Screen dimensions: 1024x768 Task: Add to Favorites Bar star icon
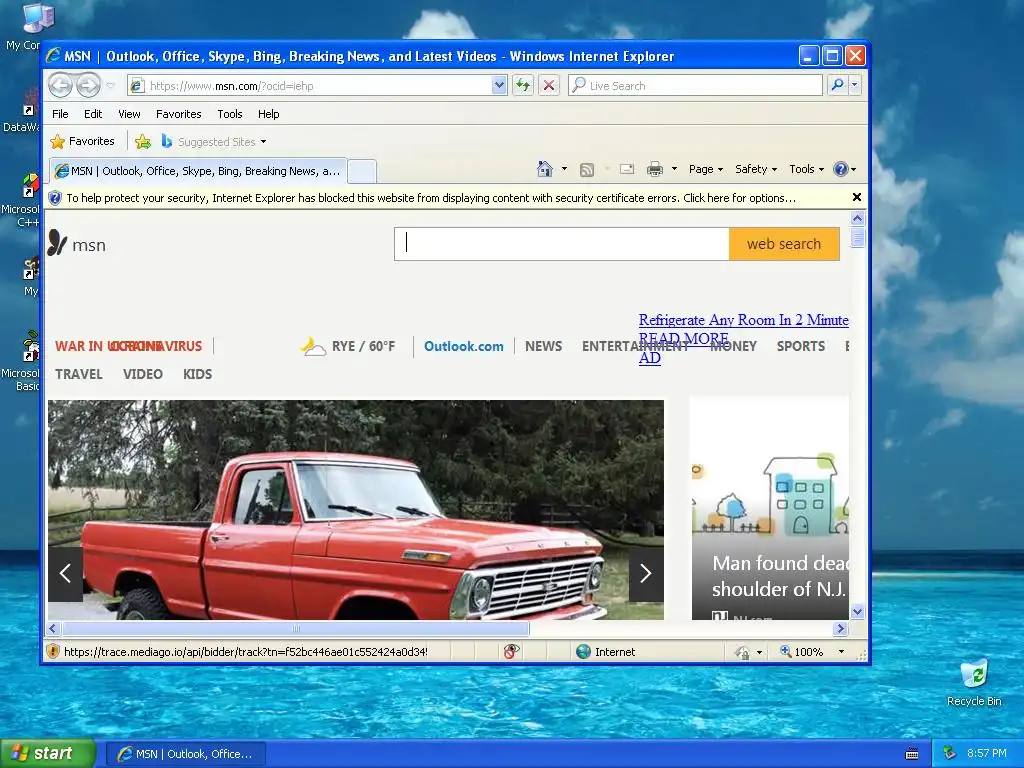(x=142, y=141)
